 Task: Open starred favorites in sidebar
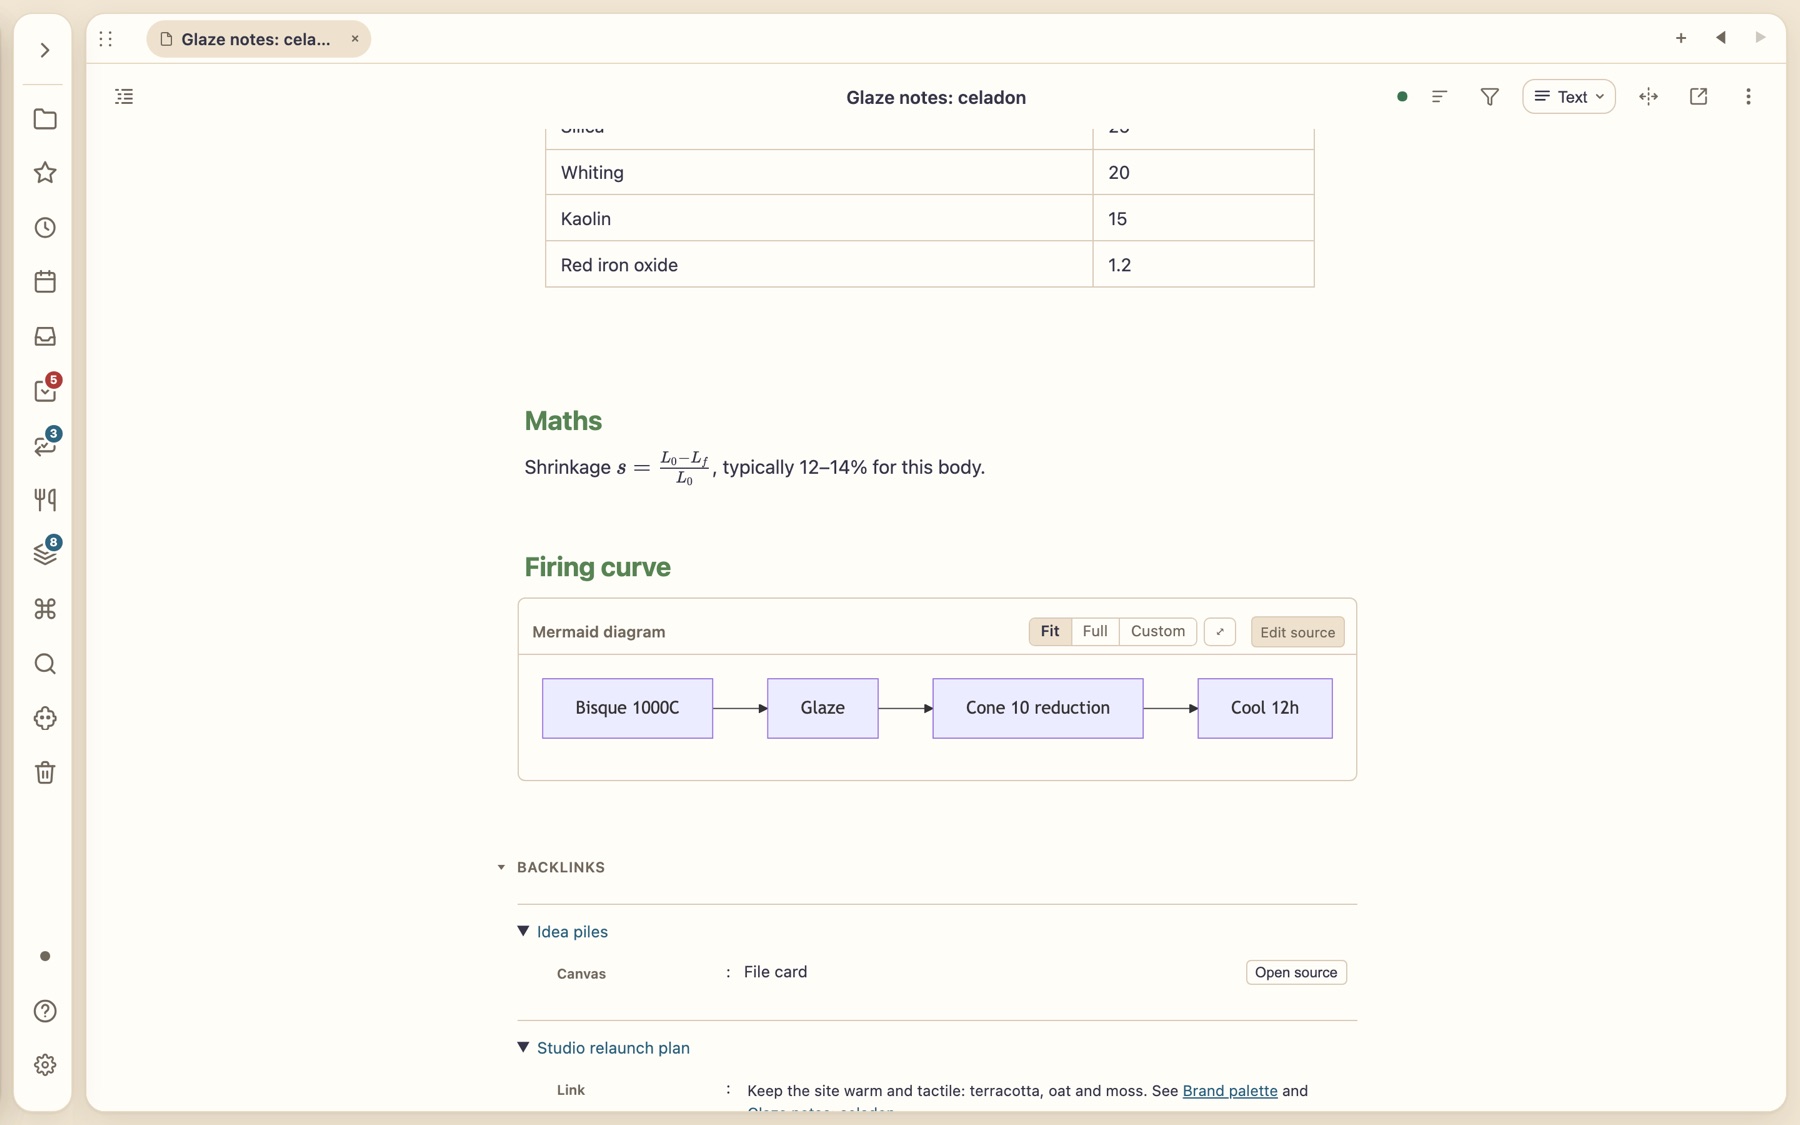tap(45, 173)
